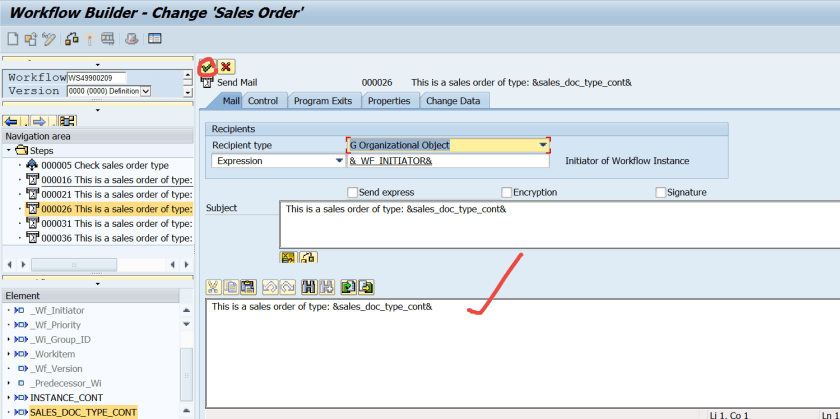Click the find binoculars icon in editor toolbar
This screenshot has height=419, width=840.
(x=309, y=287)
